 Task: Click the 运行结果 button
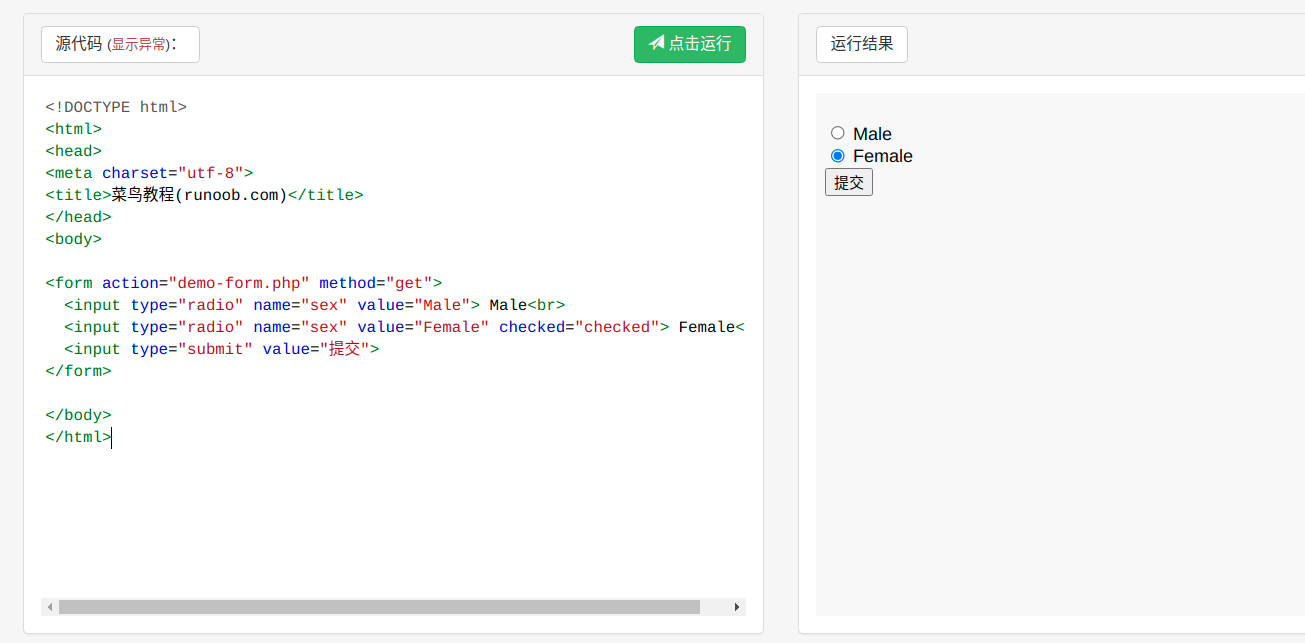tap(861, 44)
